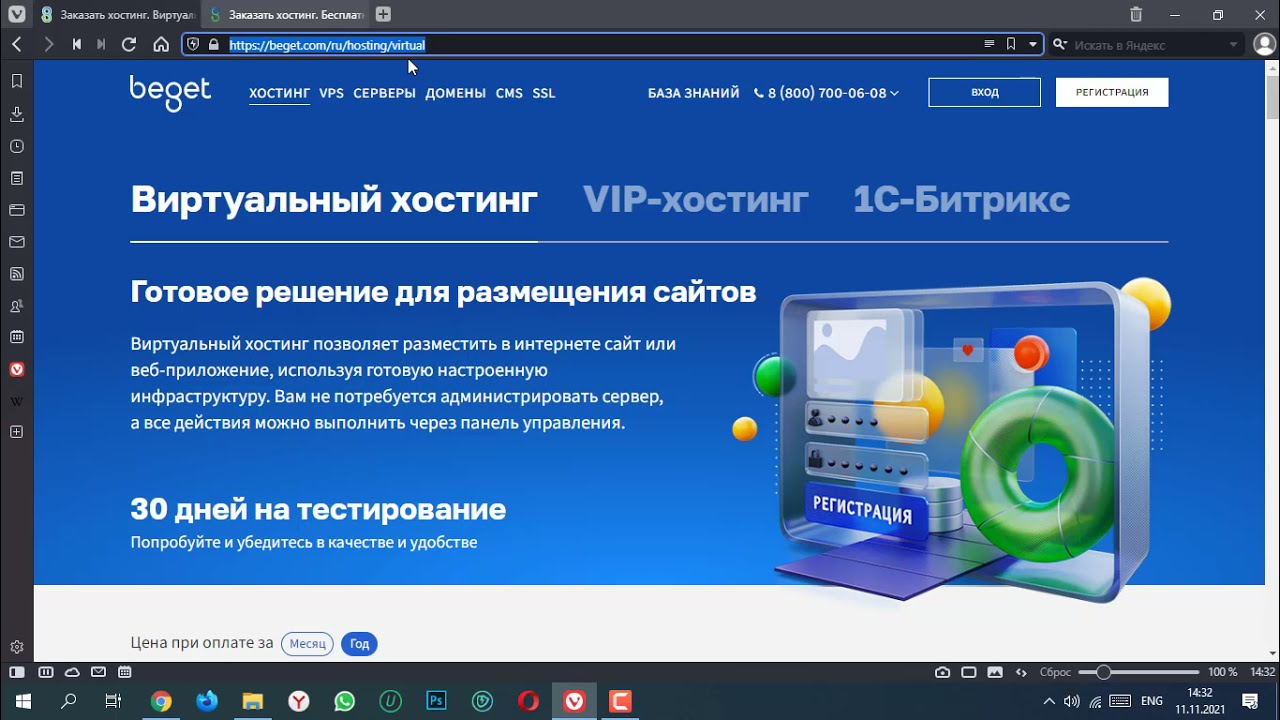Image resolution: width=1280 pixels, height=720 pixels.
Task: Open the ДОМЕНЫ menu item
Action: click(455, 93)
